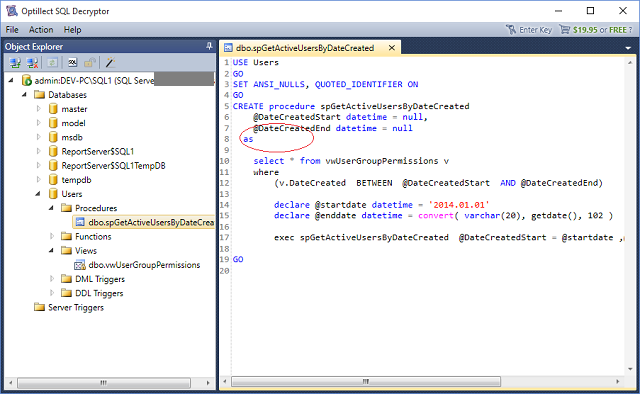
Task: Click the stored procedure icon in the tree
Action: point(80,222)
